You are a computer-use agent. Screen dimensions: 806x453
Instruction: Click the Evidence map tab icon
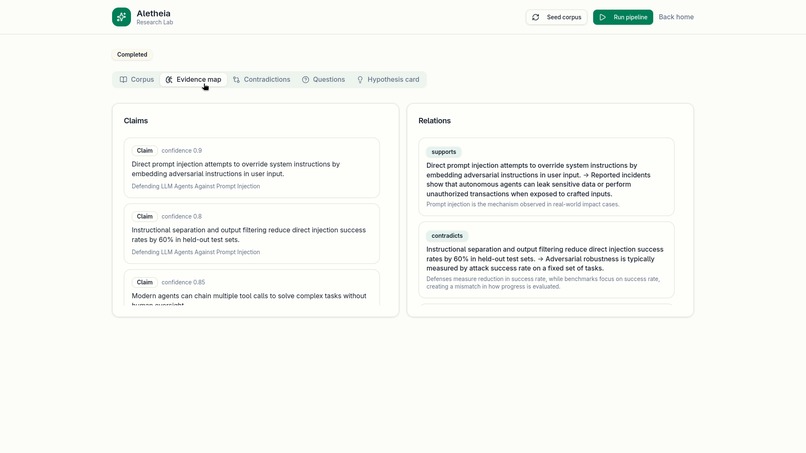pos(169,80)
